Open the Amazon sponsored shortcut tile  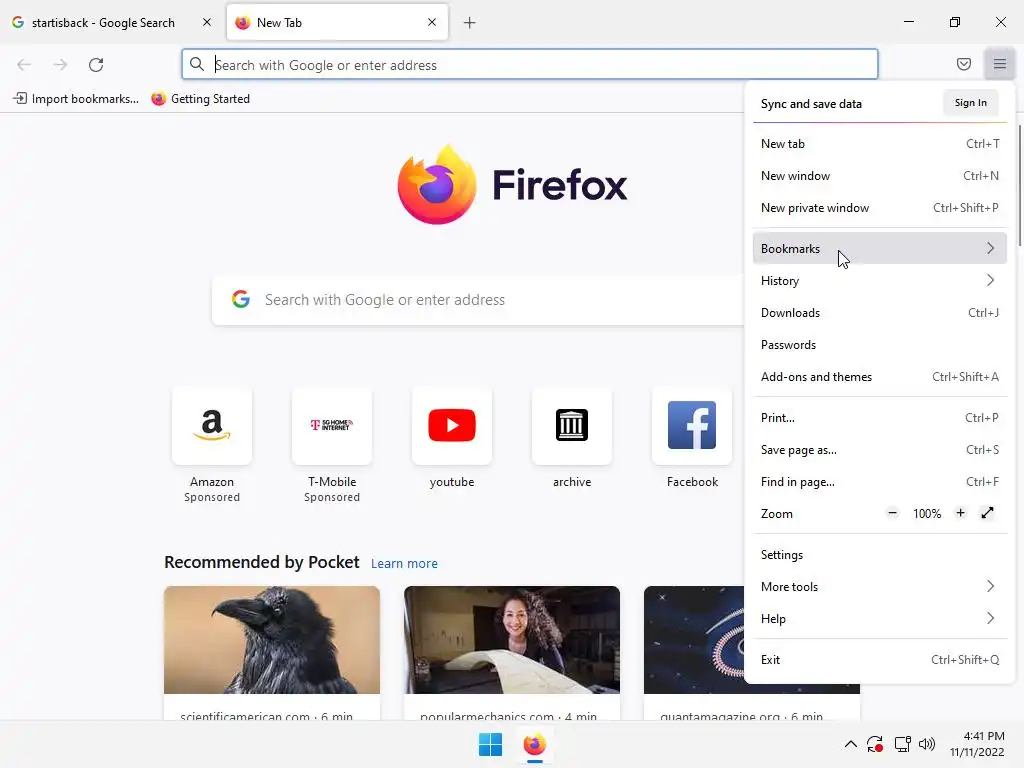tap(212, 426)
